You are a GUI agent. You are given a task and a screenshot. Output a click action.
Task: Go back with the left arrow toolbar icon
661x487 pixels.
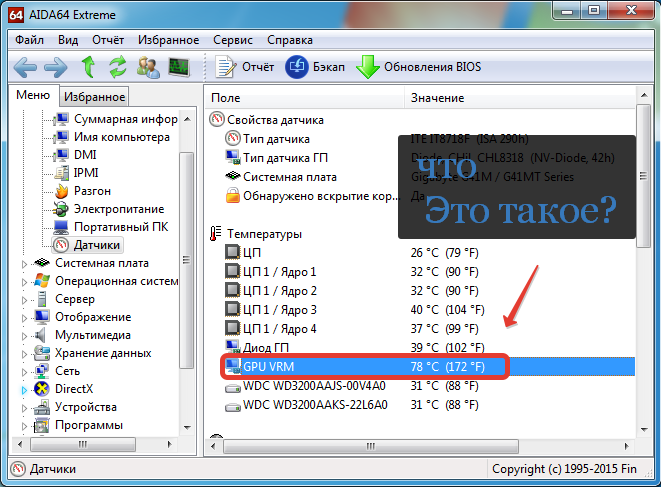click(x=25, y=67)
